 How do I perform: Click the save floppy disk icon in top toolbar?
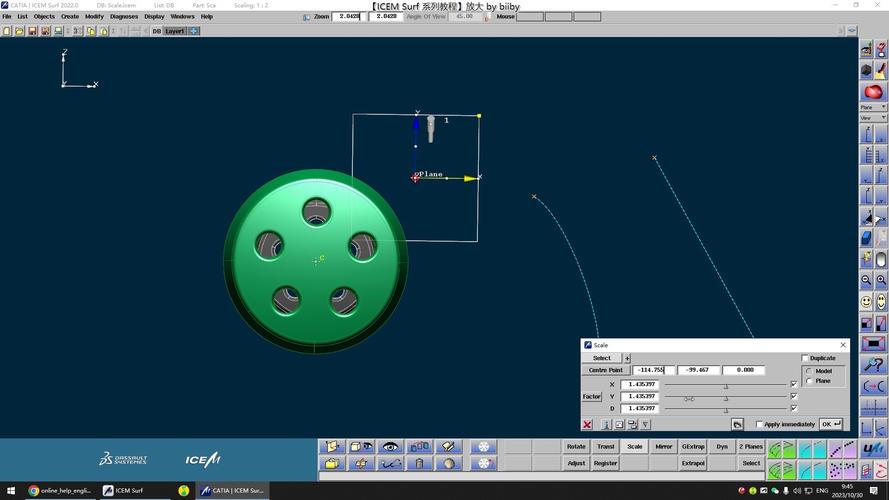(32, 31)
